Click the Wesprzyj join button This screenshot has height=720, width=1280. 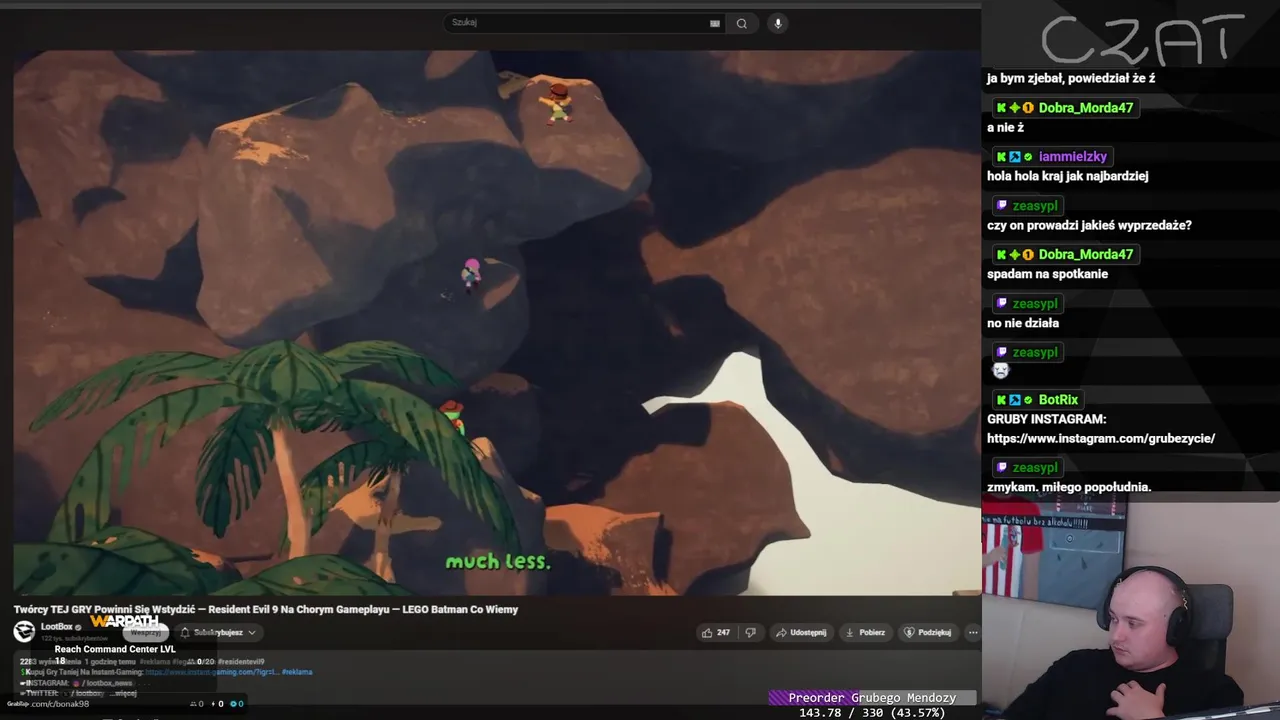[x=145, y=632]
